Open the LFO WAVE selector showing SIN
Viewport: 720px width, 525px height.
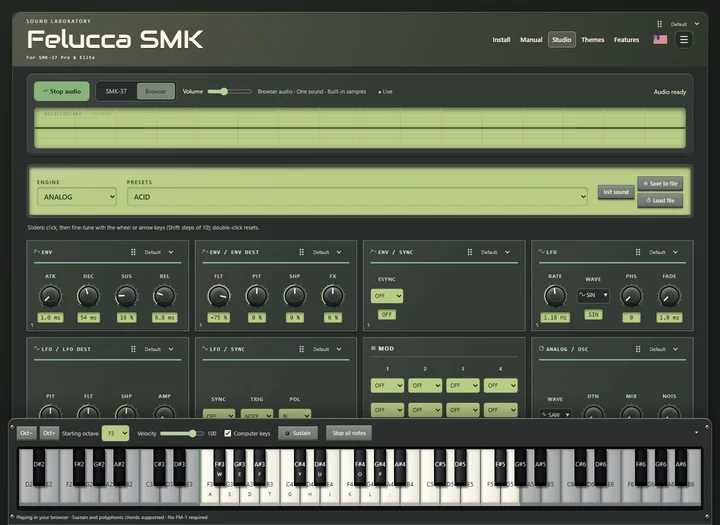[593, 295]
